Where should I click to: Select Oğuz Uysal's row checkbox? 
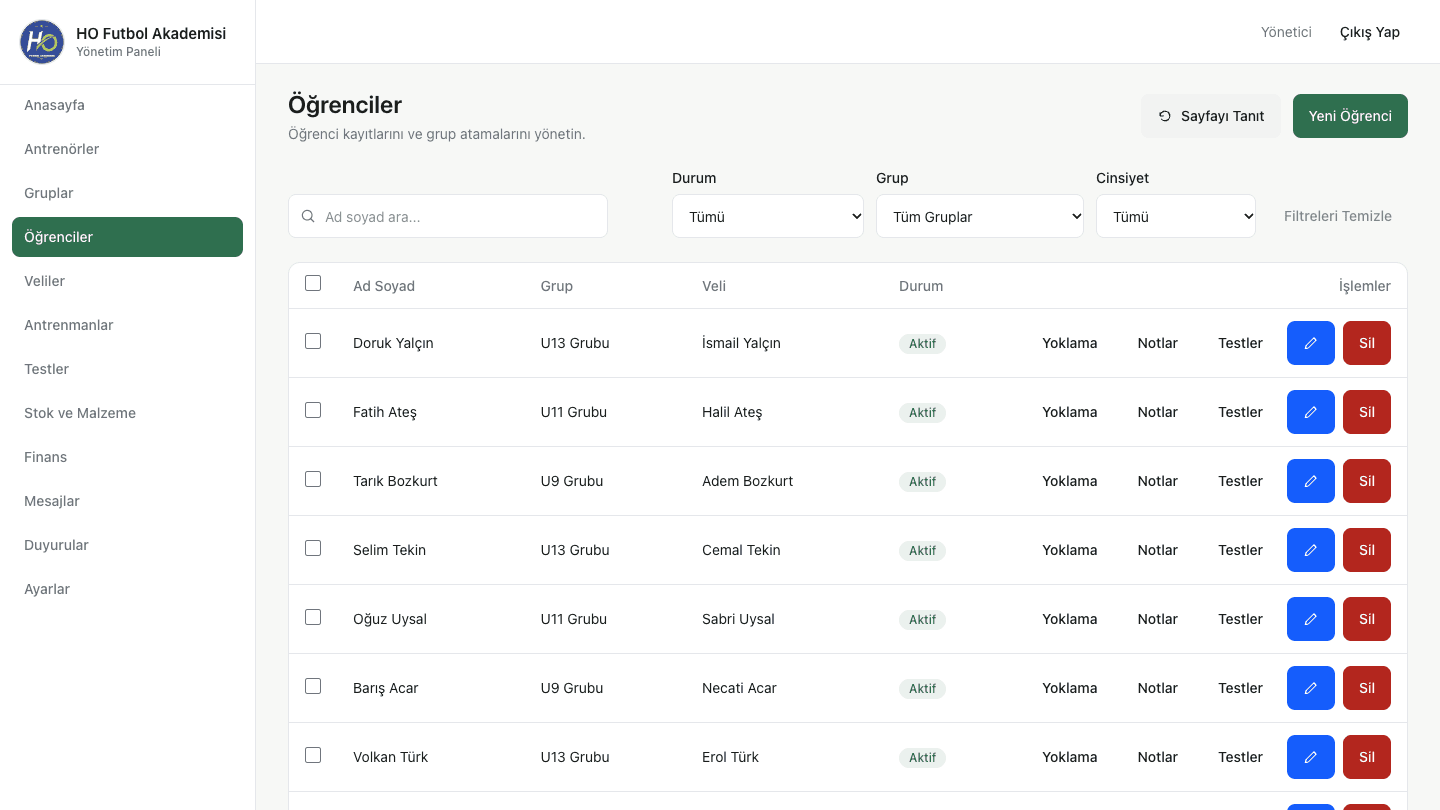tap(313, 617)
